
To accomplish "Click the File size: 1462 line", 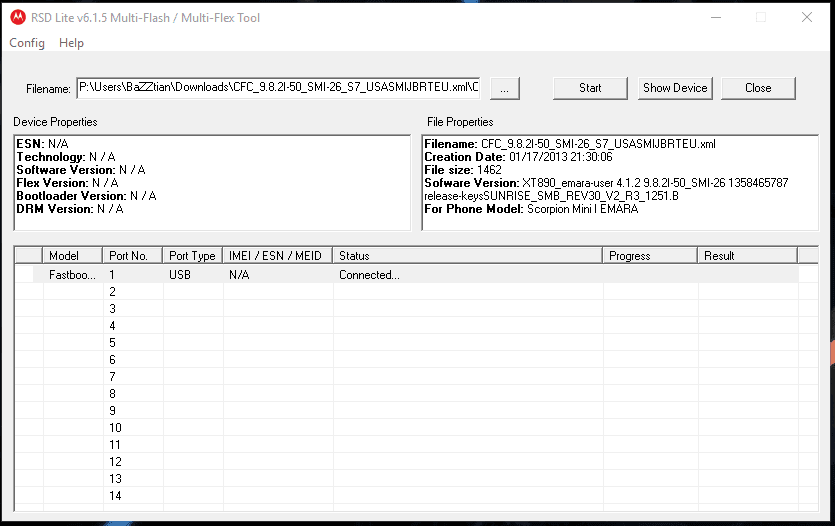I will click(463, 170).
